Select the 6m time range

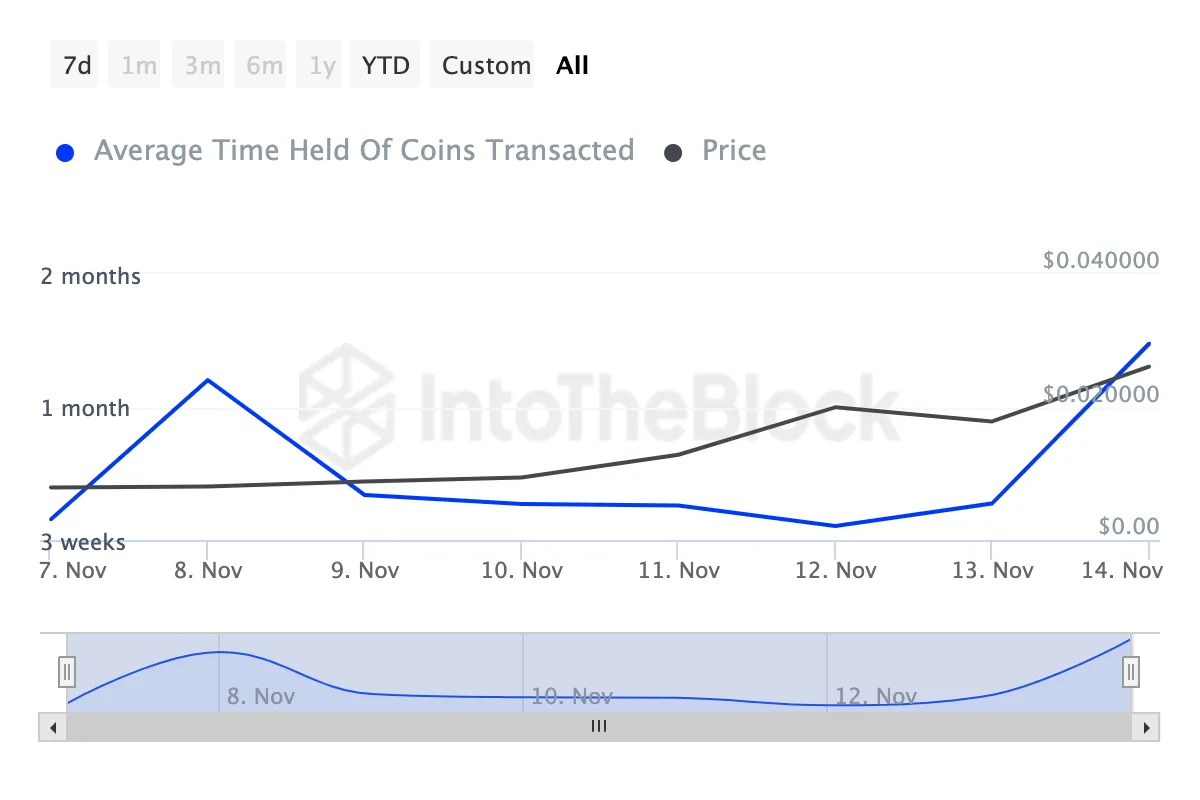(260, 64)
